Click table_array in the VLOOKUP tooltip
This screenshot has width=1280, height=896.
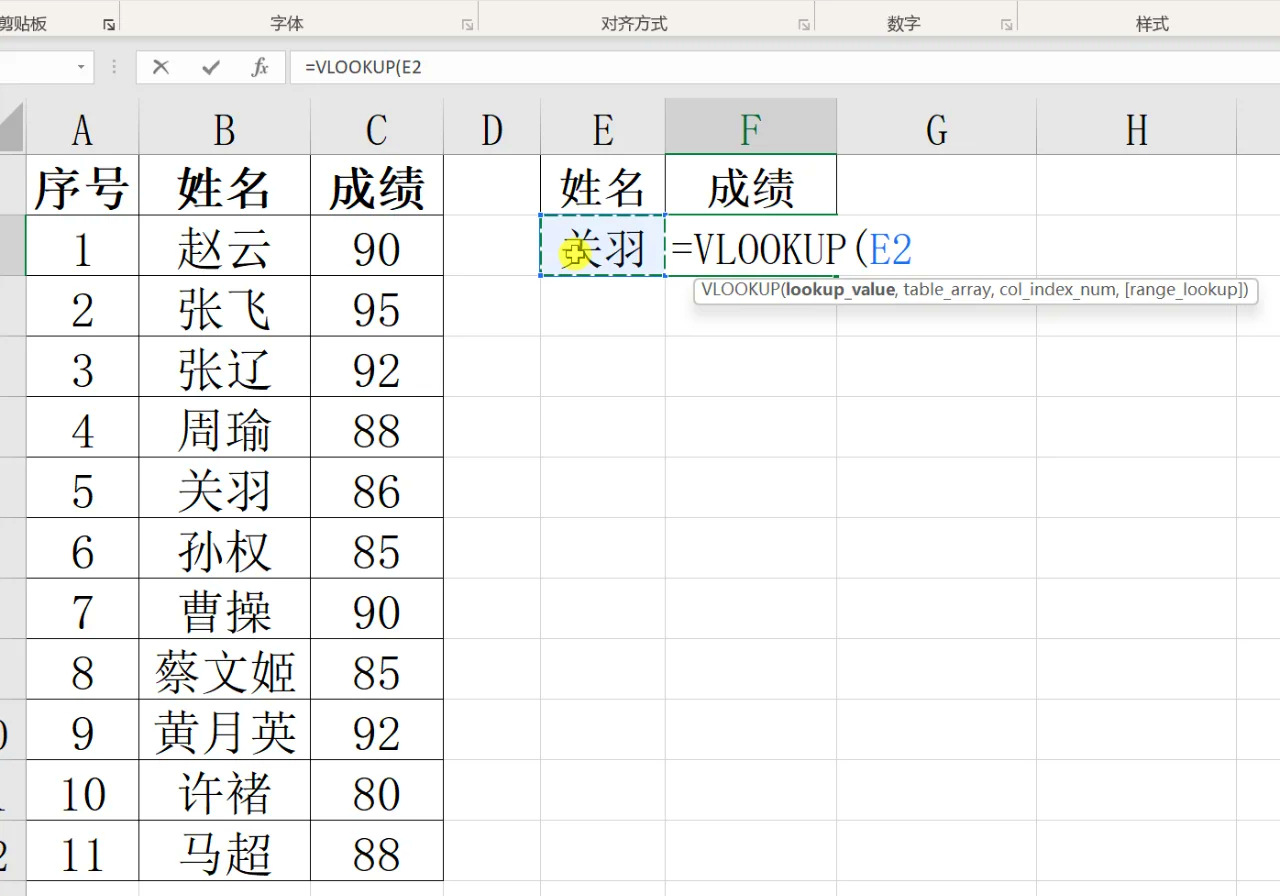(x=947, y=290)
